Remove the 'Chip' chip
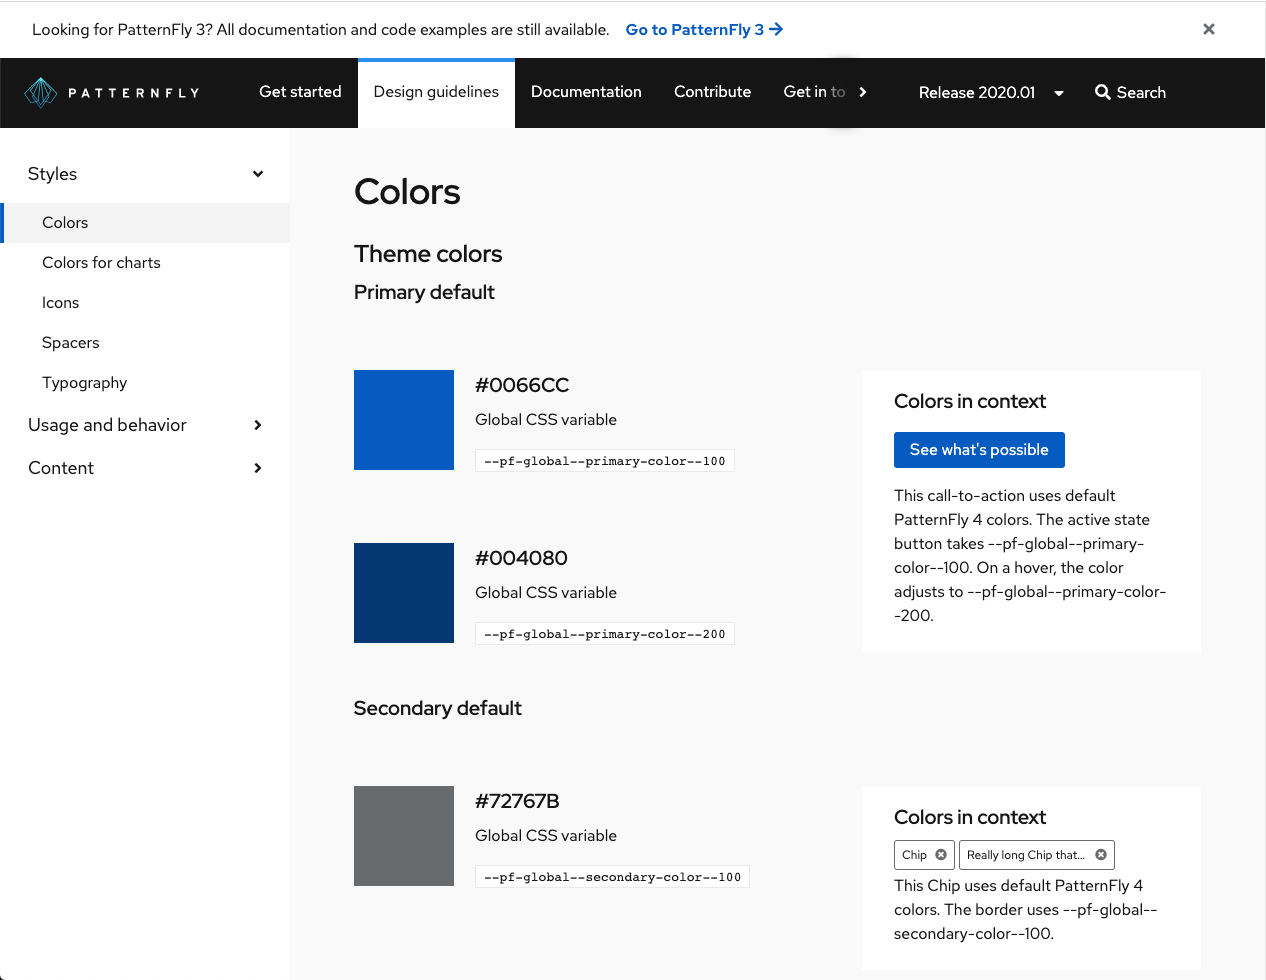Screen dimensions: 1266x980 point(941,855)
